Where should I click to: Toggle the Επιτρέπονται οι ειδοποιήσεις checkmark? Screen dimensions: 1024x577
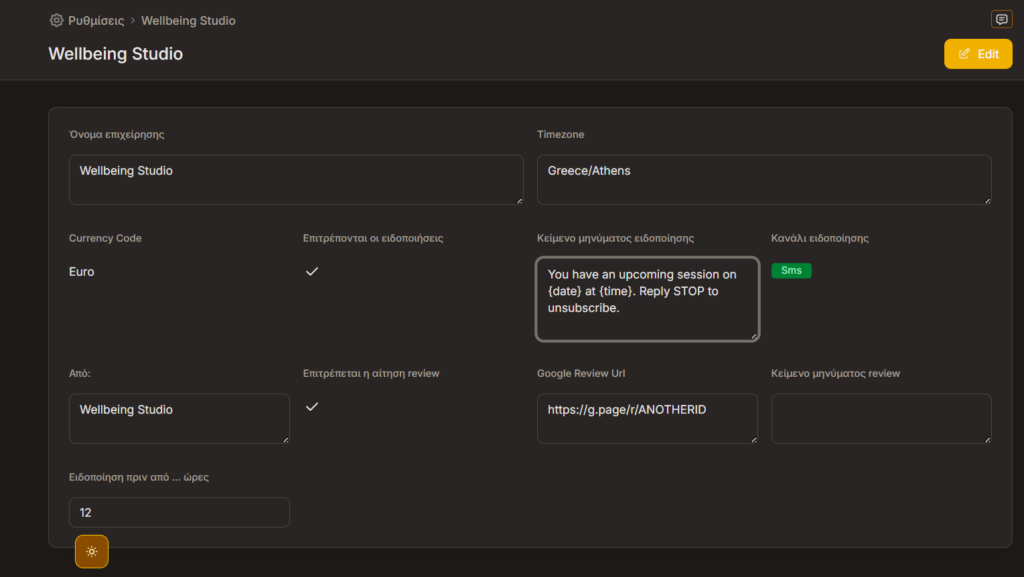pos(312,271)
